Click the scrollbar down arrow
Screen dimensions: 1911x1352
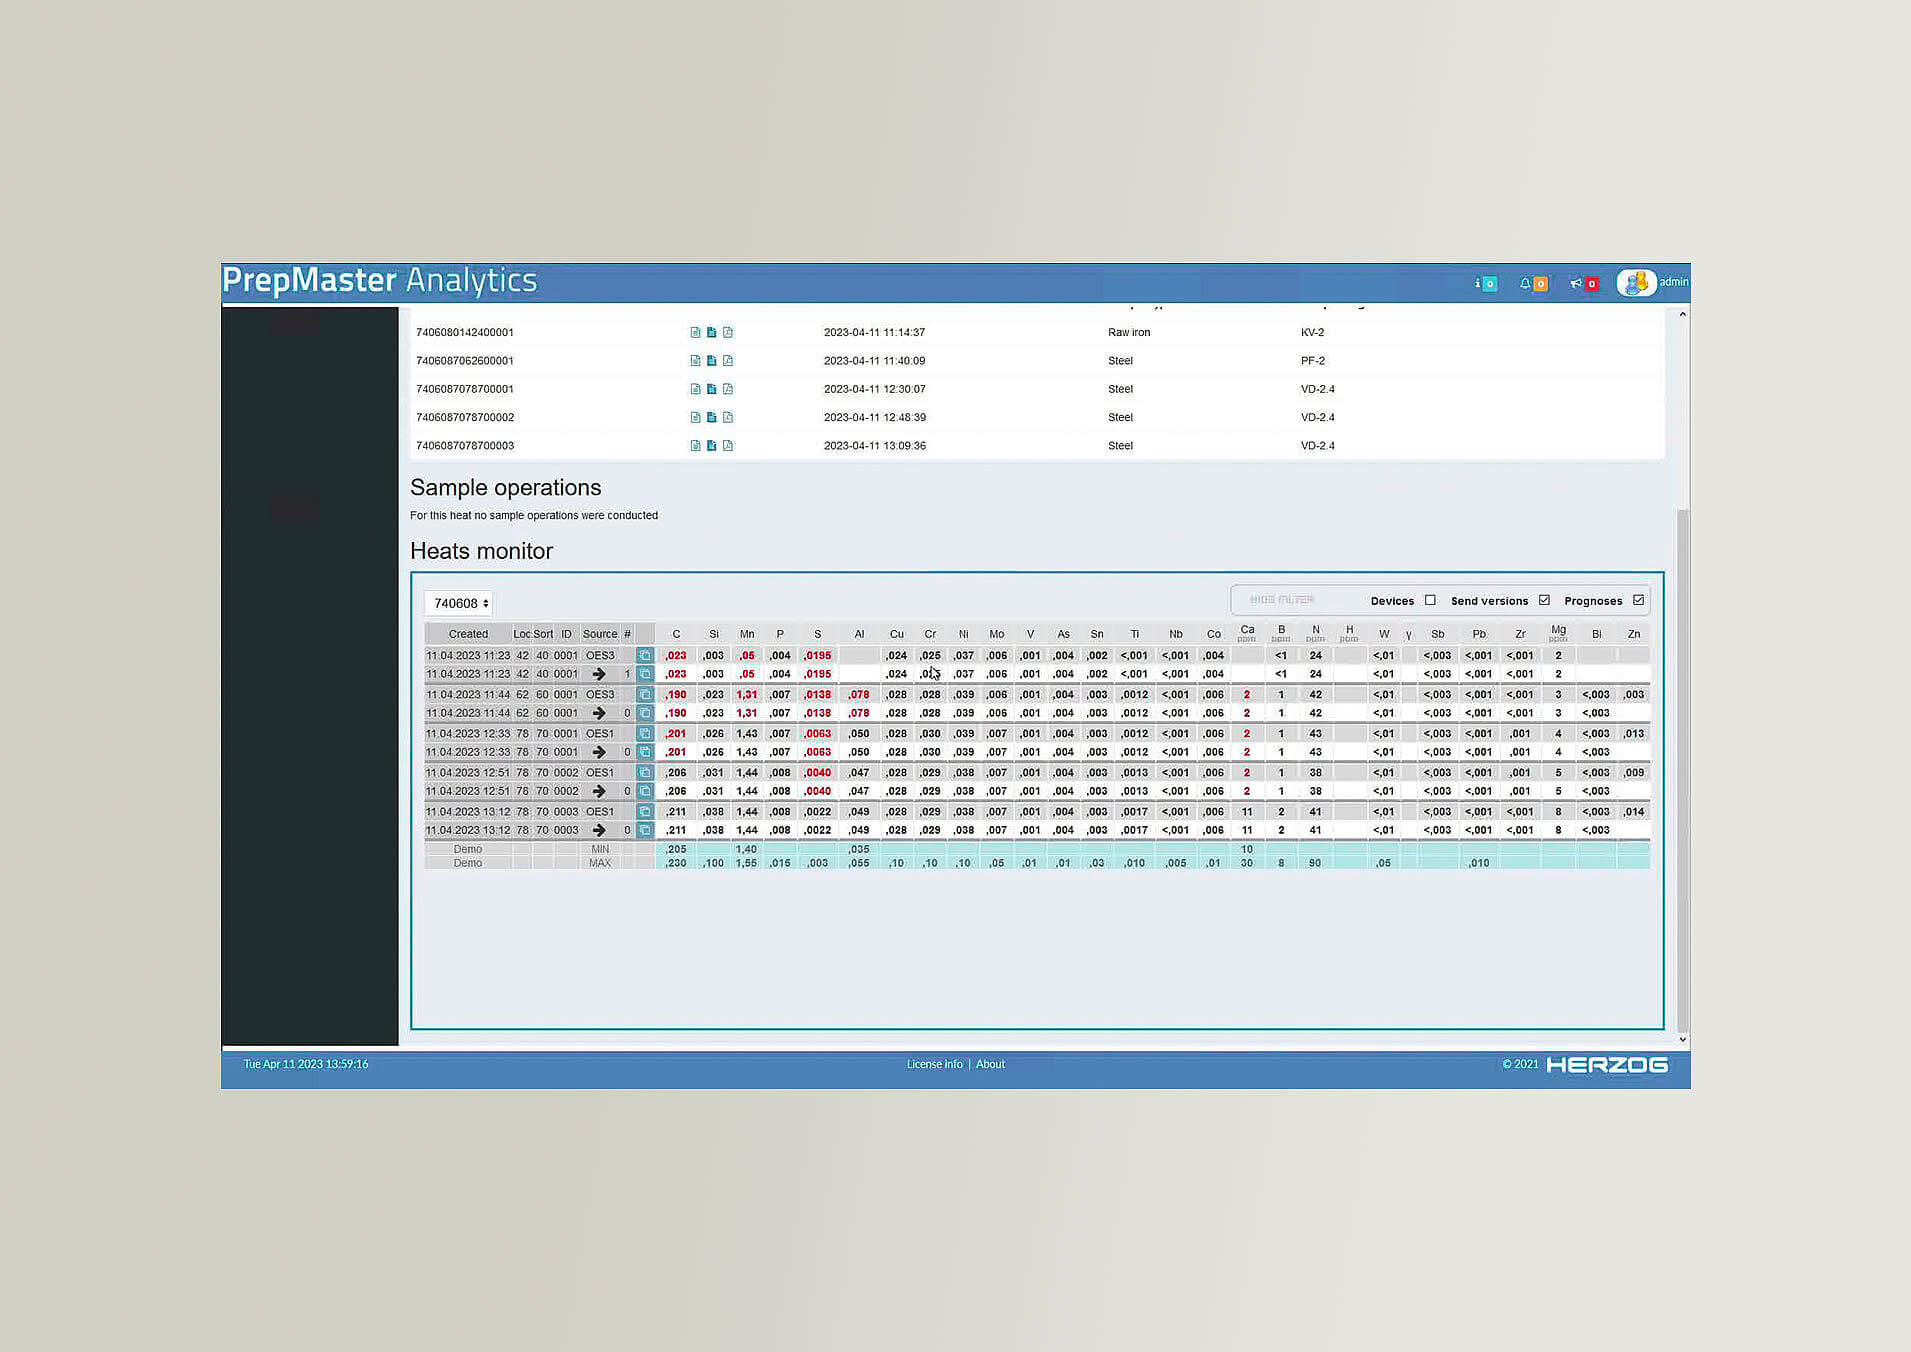(1683, 1039)
